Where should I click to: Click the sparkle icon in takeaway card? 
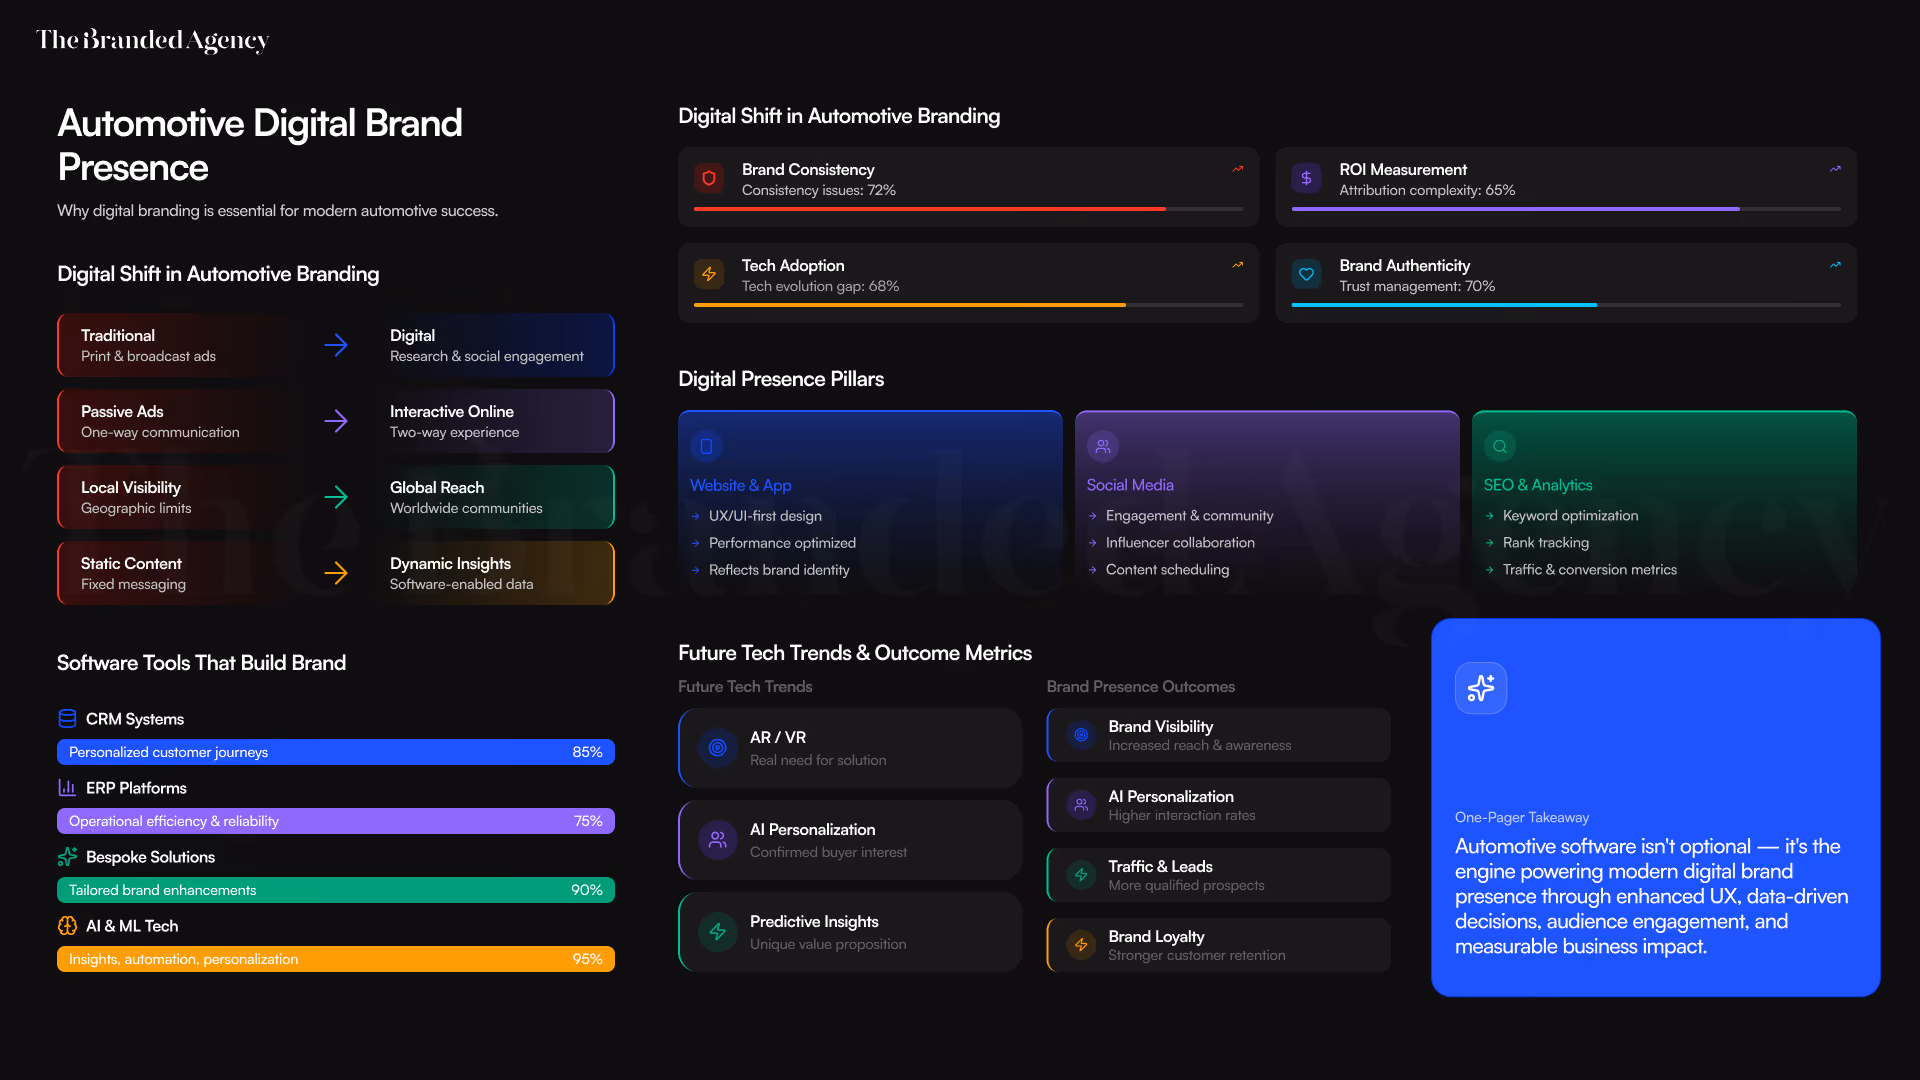click(x=1481, y=688)
